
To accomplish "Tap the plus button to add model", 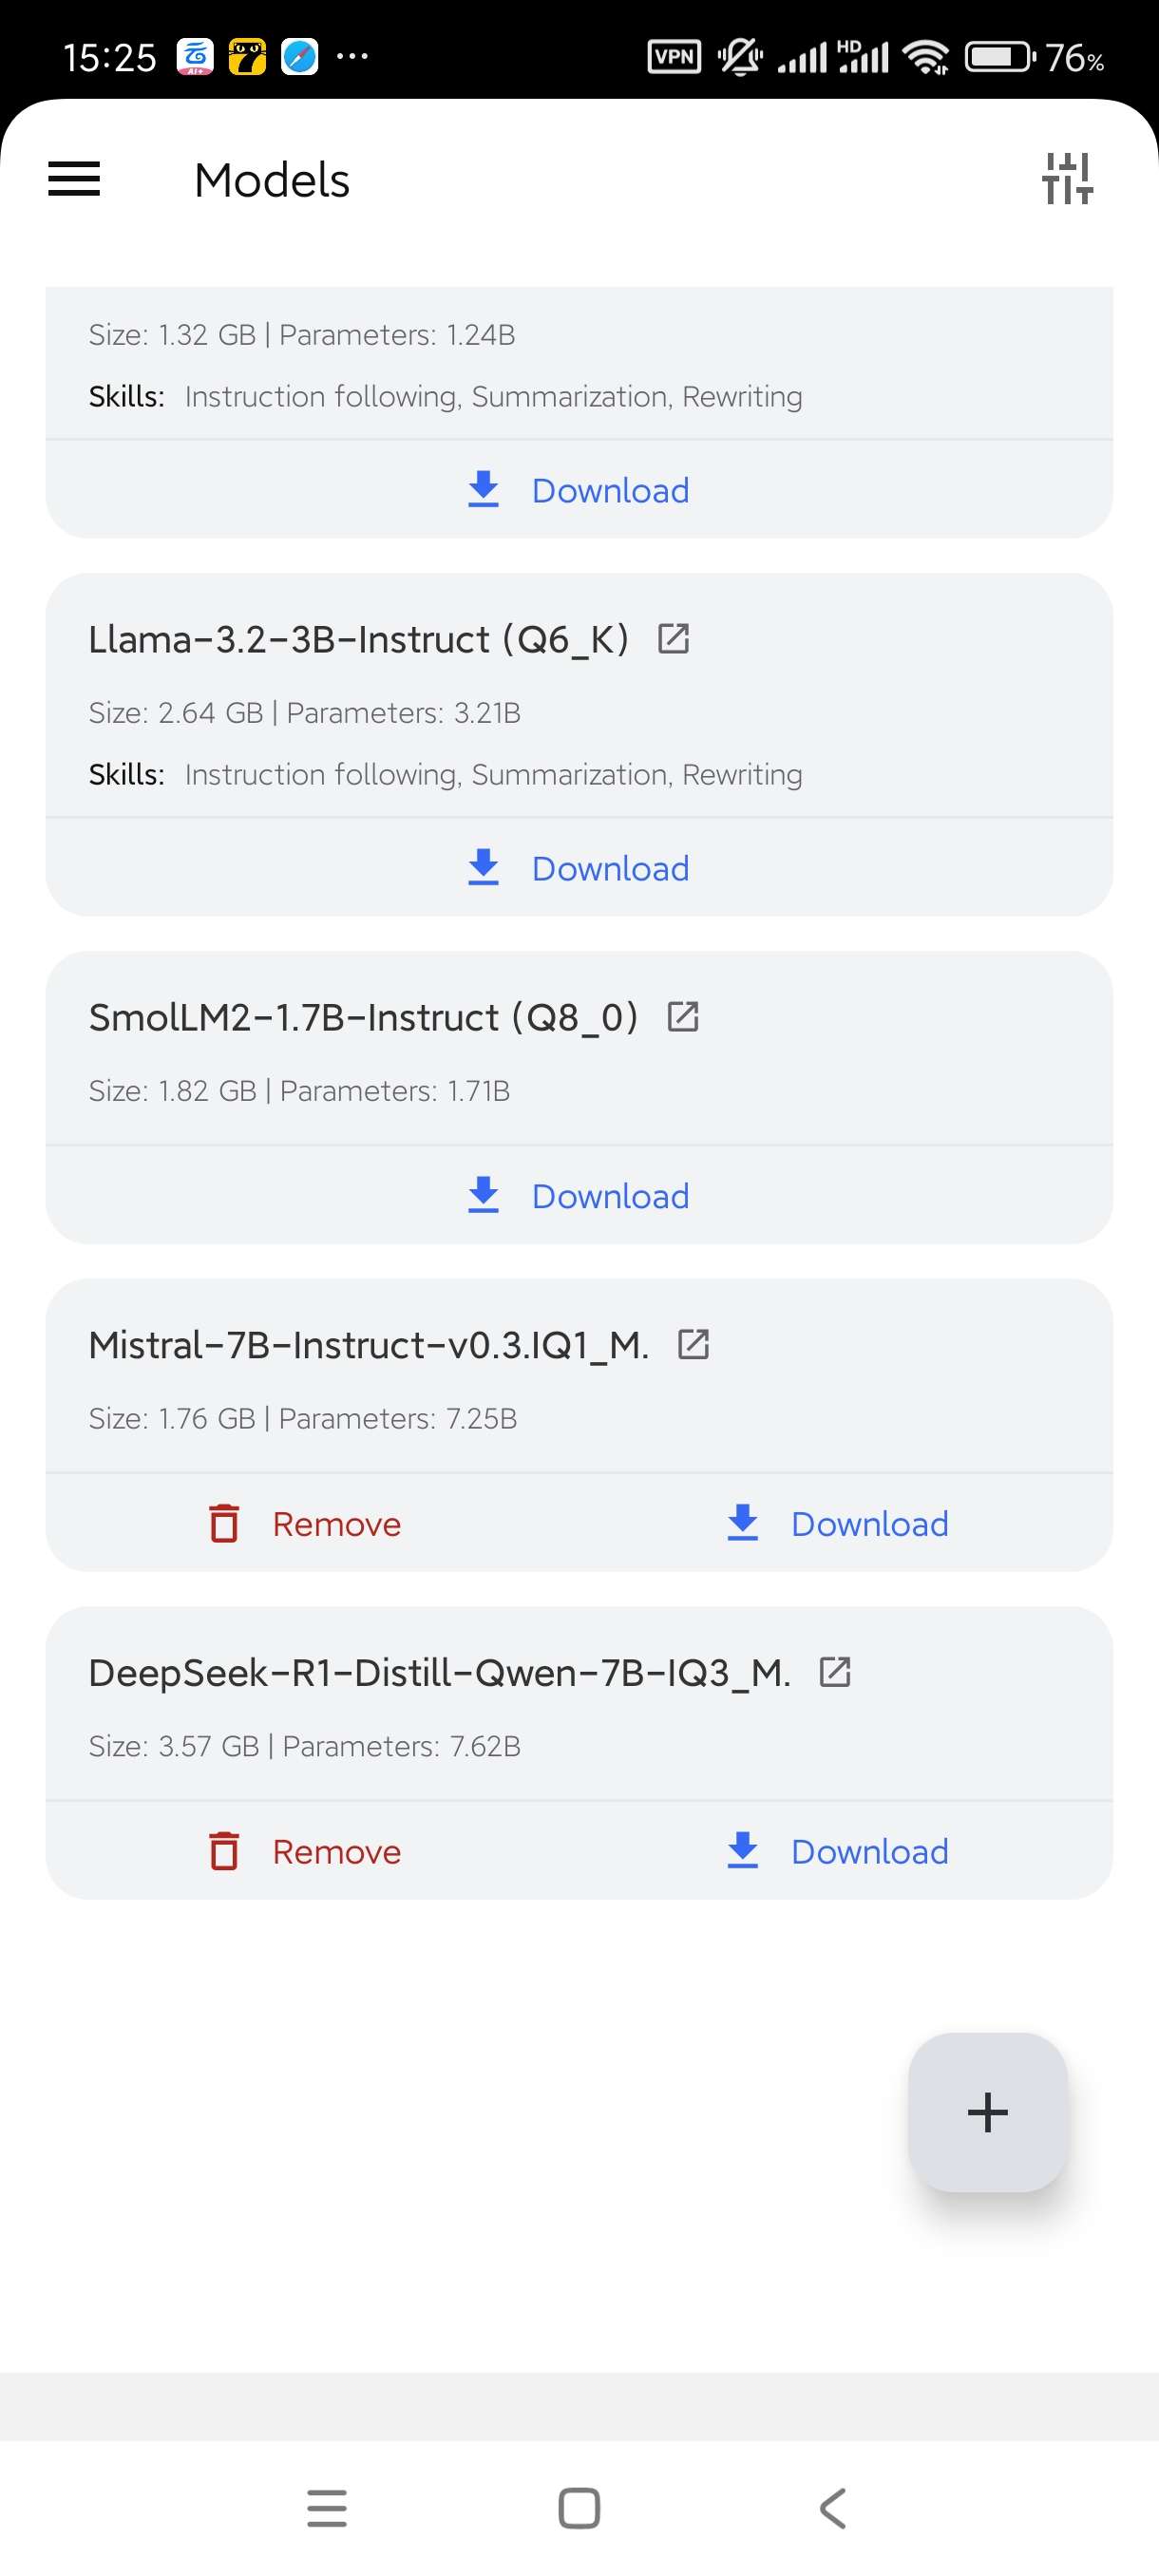I will coord(987,2112).
